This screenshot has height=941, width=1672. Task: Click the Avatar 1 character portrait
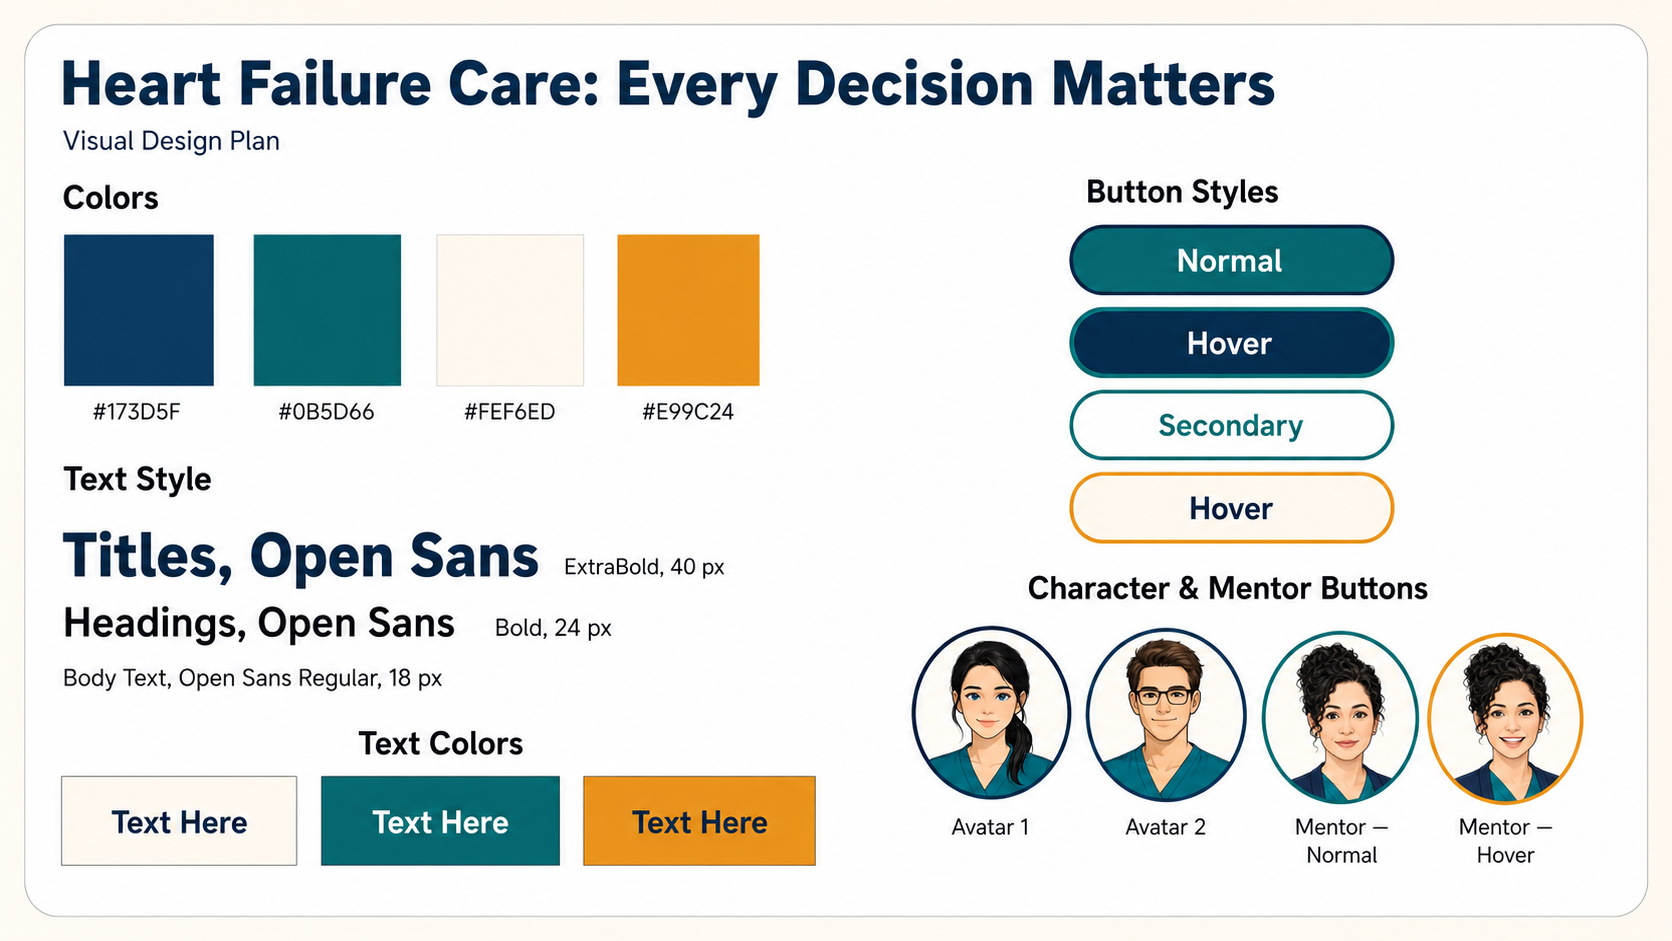(991, 713)
